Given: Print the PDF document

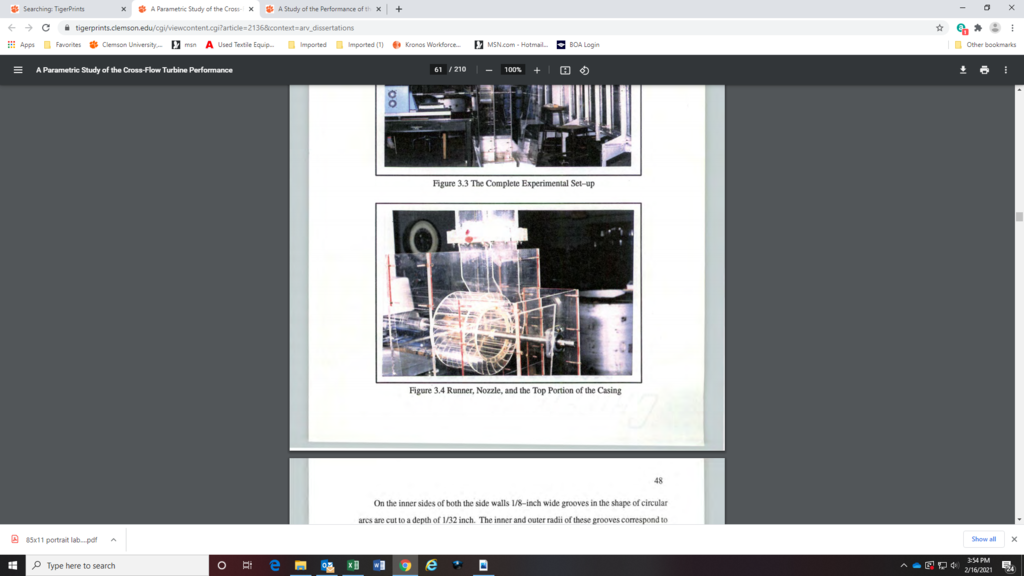Looking at the screenshot, I should point(985,70).
